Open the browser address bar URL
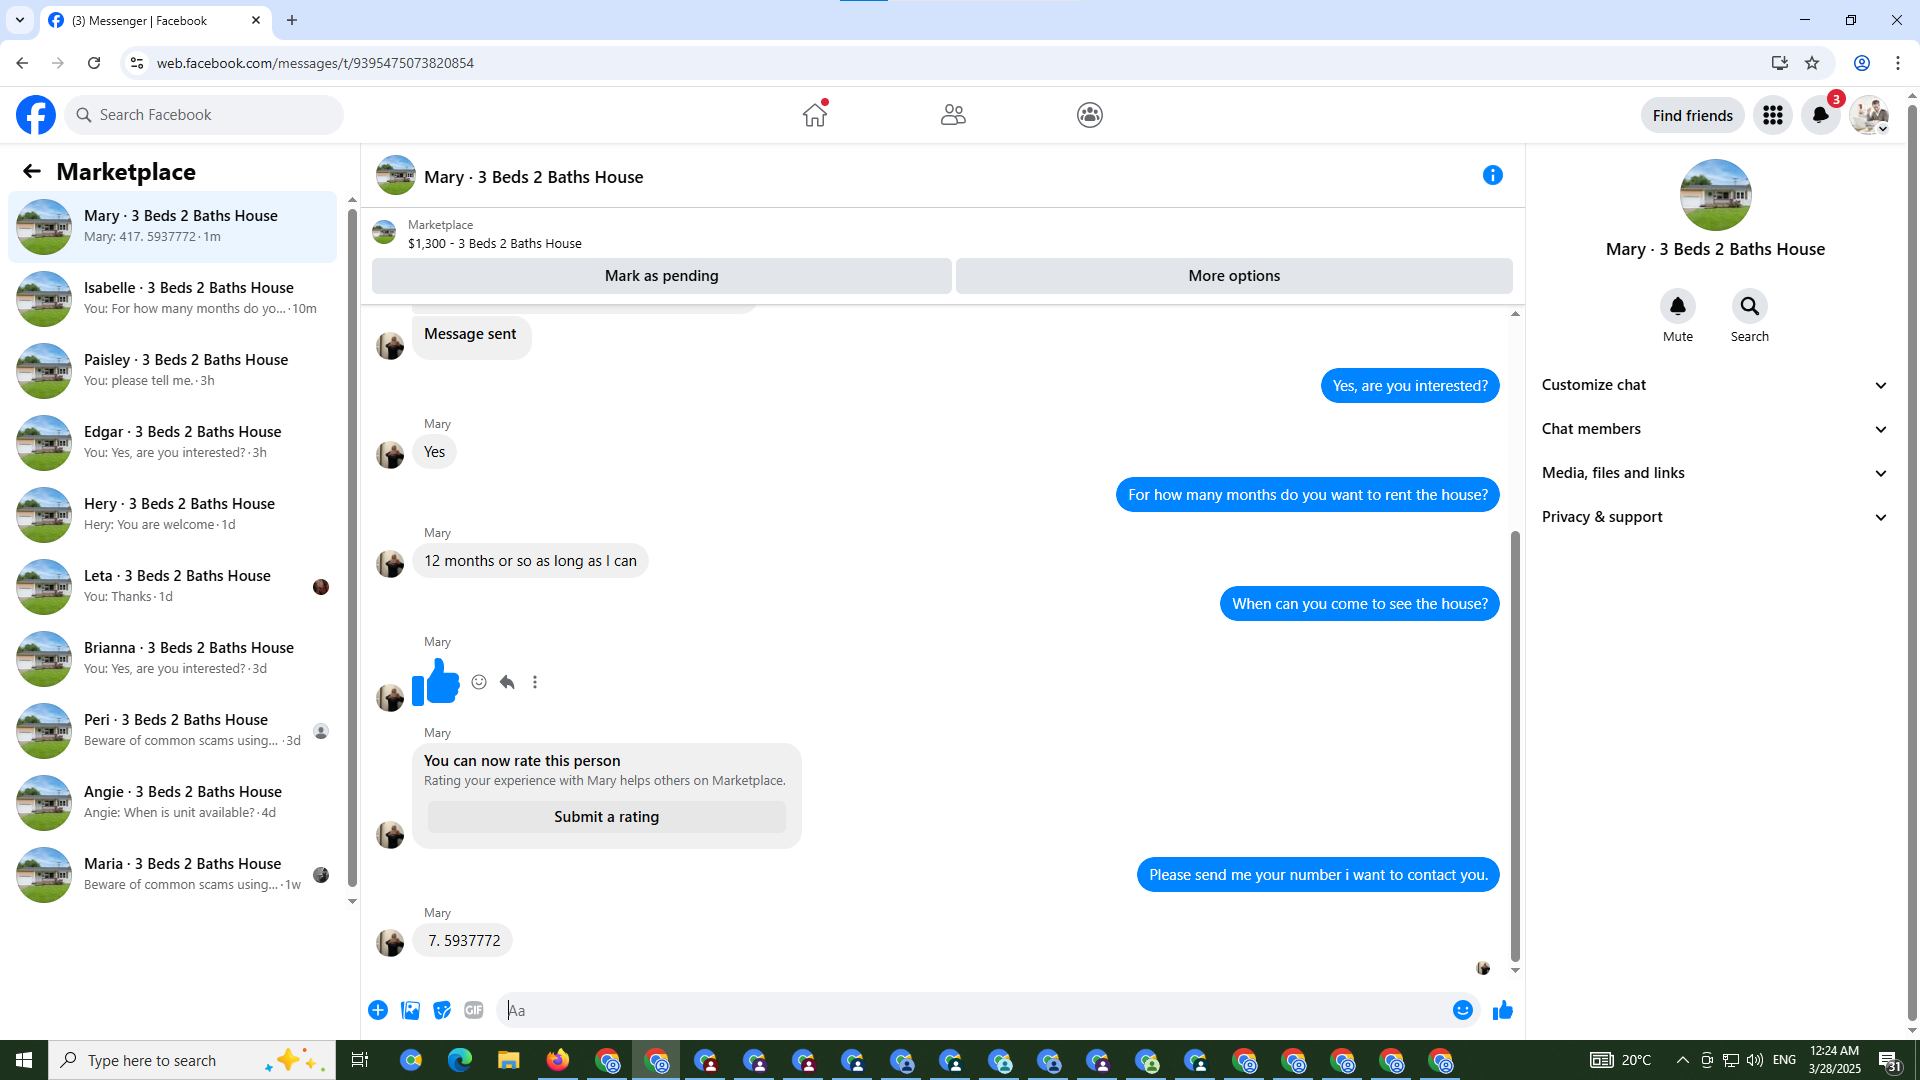Screen dimensions: 1920x1080 point(315,63)
